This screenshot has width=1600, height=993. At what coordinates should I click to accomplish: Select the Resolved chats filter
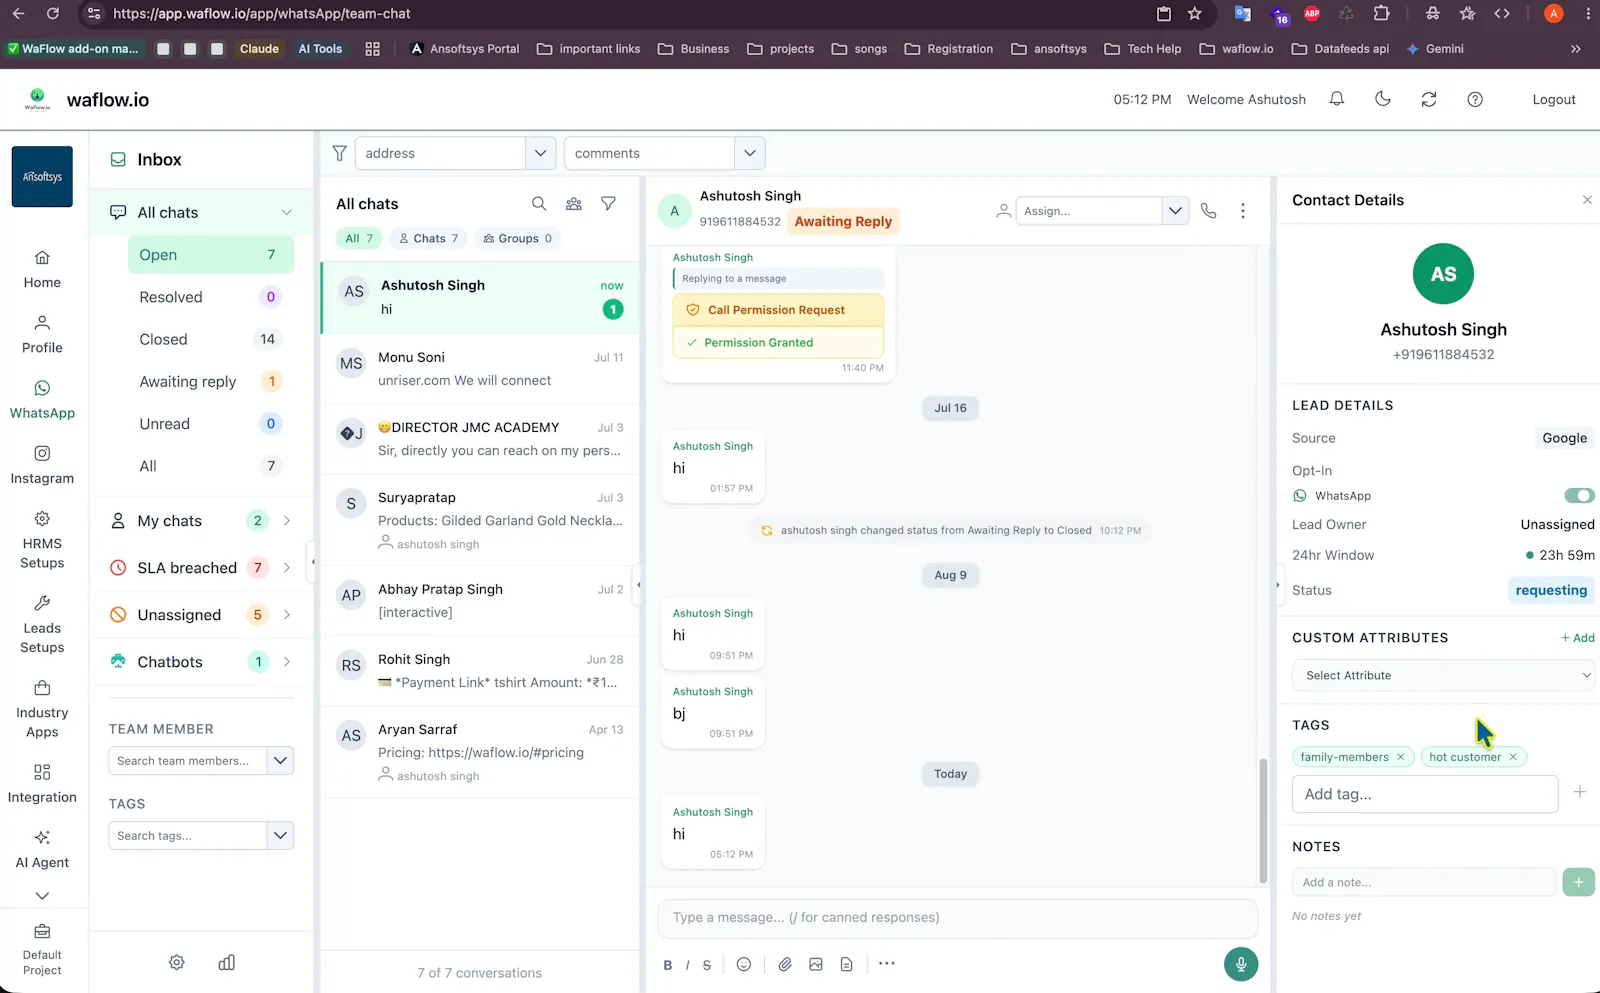click(x=211, y=297)
